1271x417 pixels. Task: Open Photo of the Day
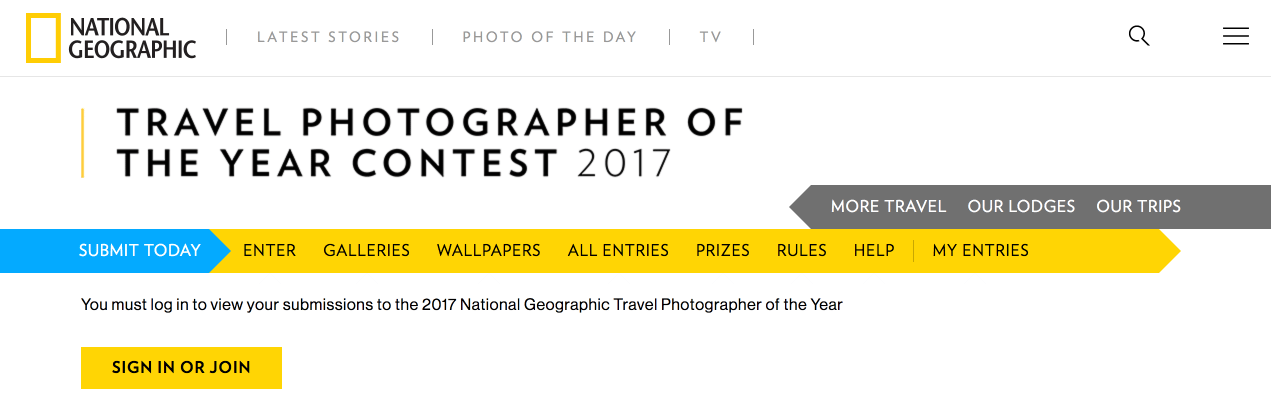(549, 37)
